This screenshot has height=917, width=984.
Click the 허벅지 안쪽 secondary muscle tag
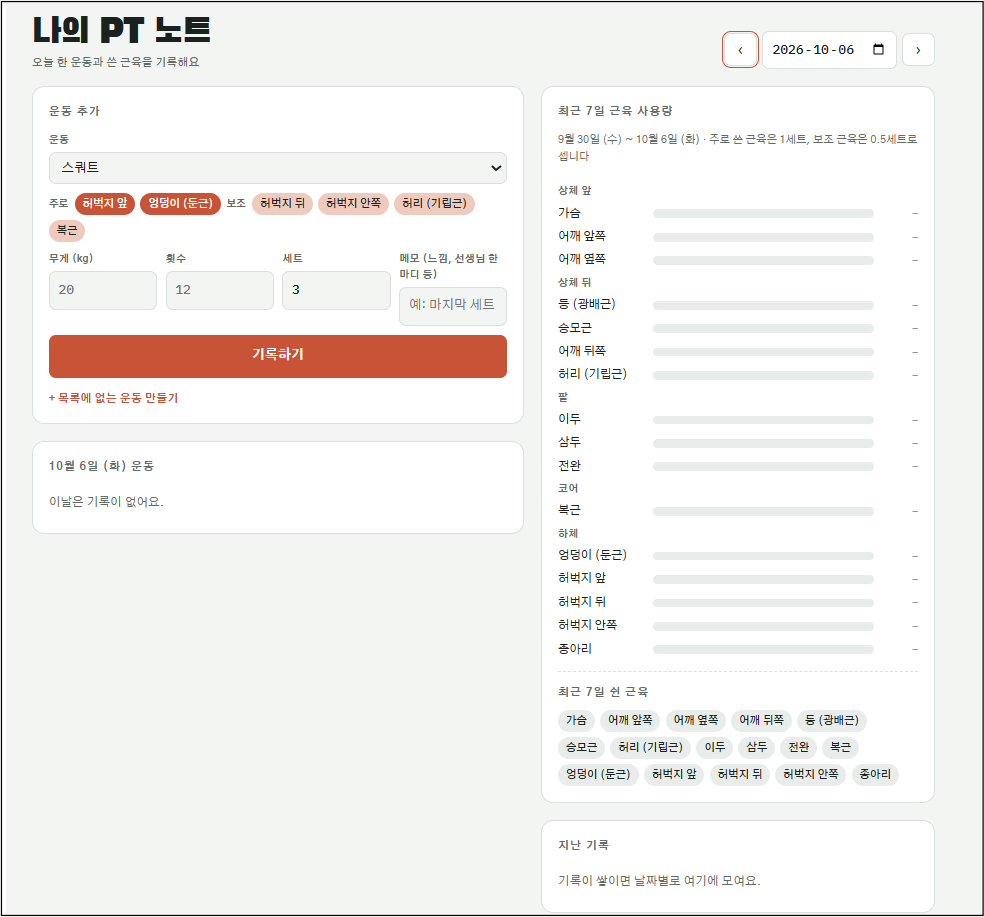point(353,203)
